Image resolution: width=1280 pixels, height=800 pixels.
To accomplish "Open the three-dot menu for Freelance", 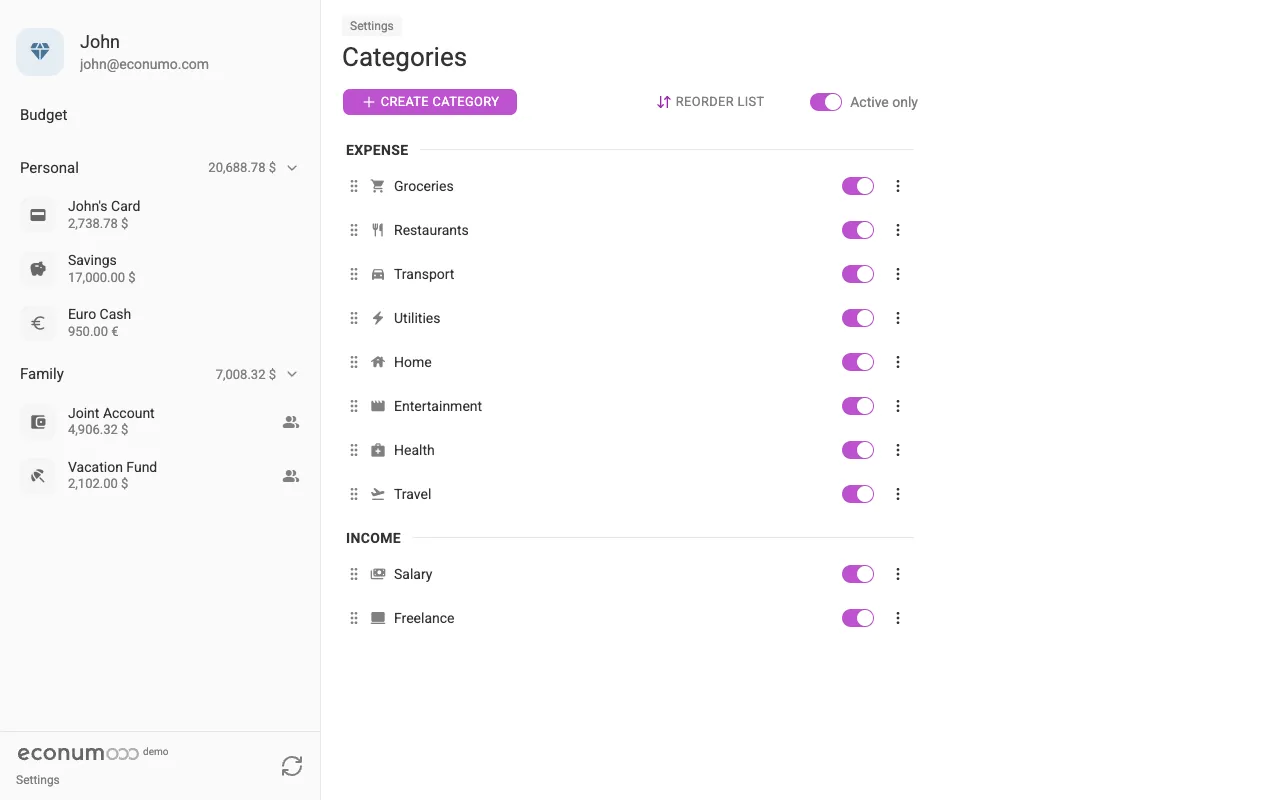I will click(898, 618).
